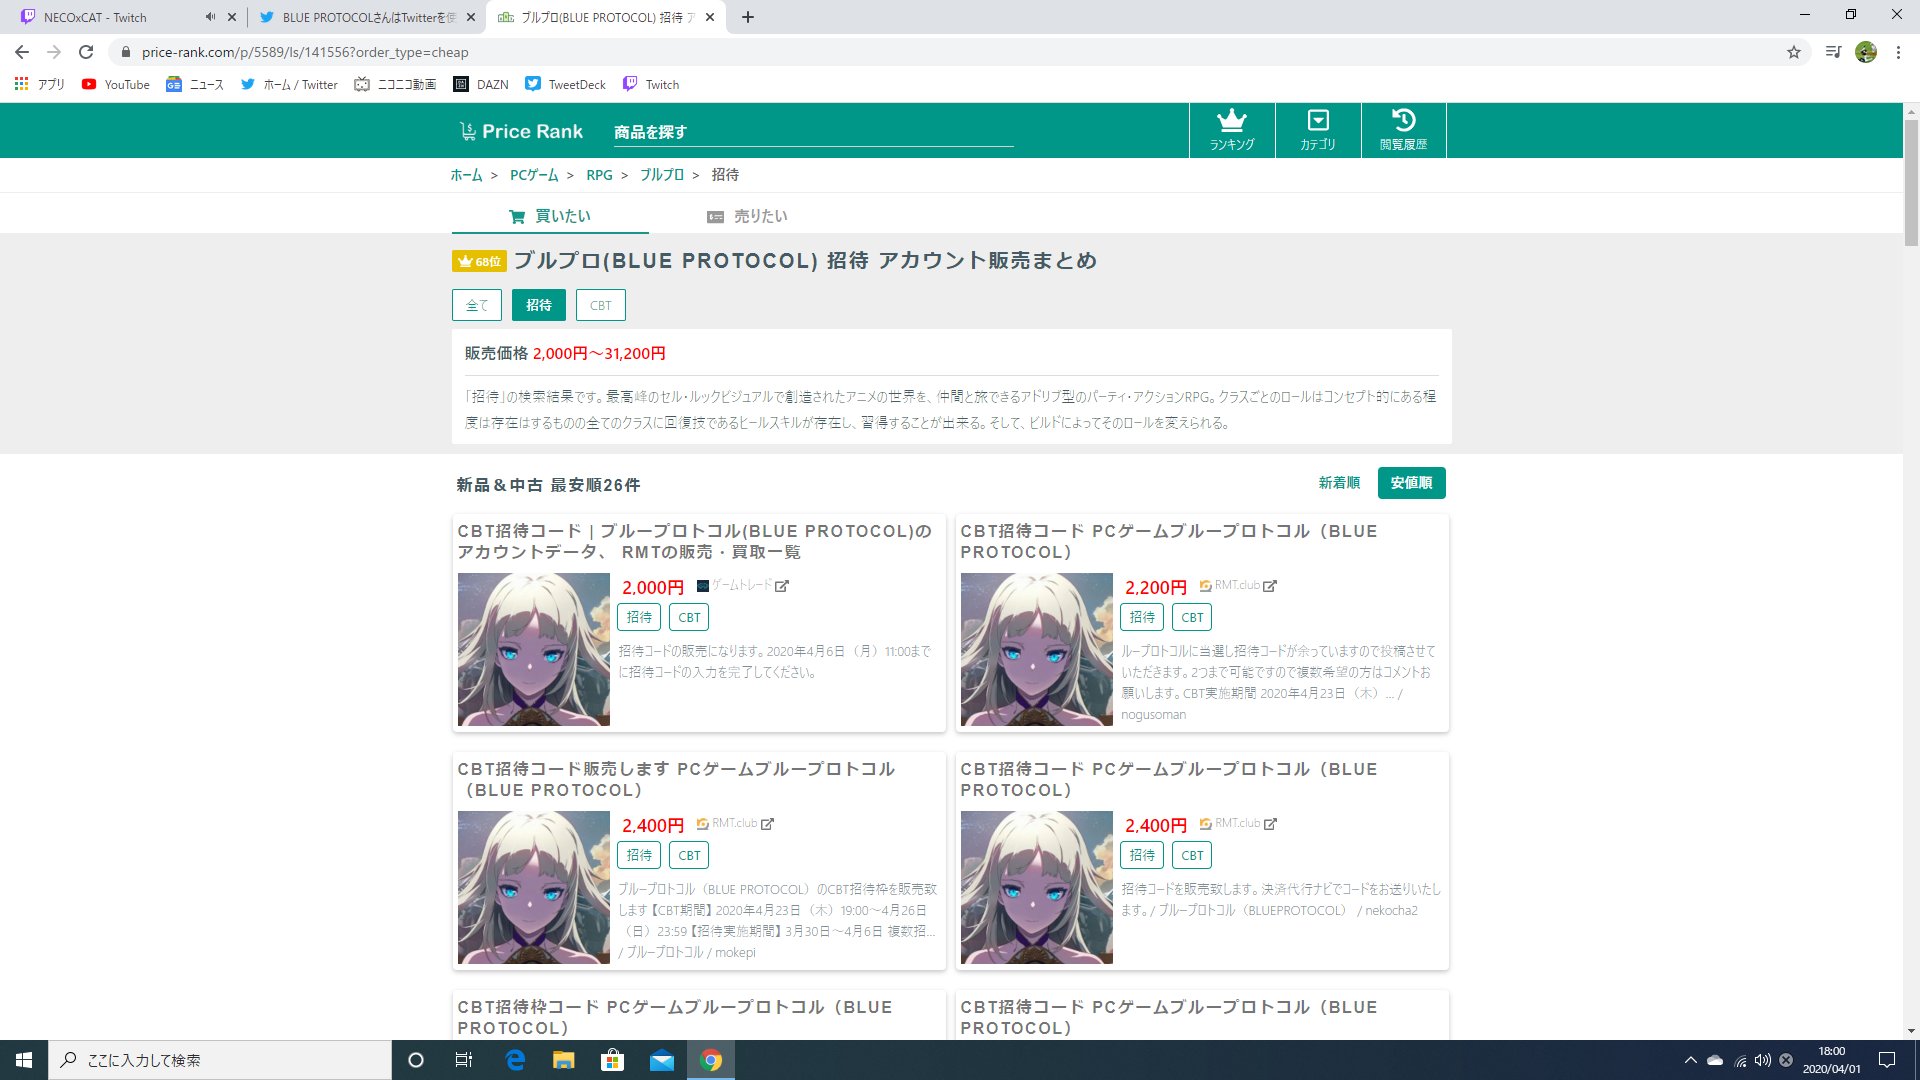The image size is (1920, 1080).
Task: Open Microsoft Store from the taskbar
Action: [x=613, y=1060]
